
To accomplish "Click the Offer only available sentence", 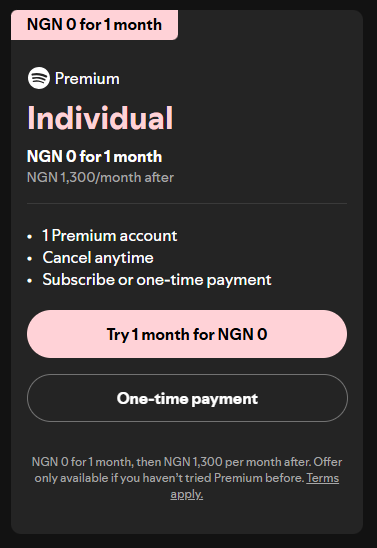I will click(187, 470).
